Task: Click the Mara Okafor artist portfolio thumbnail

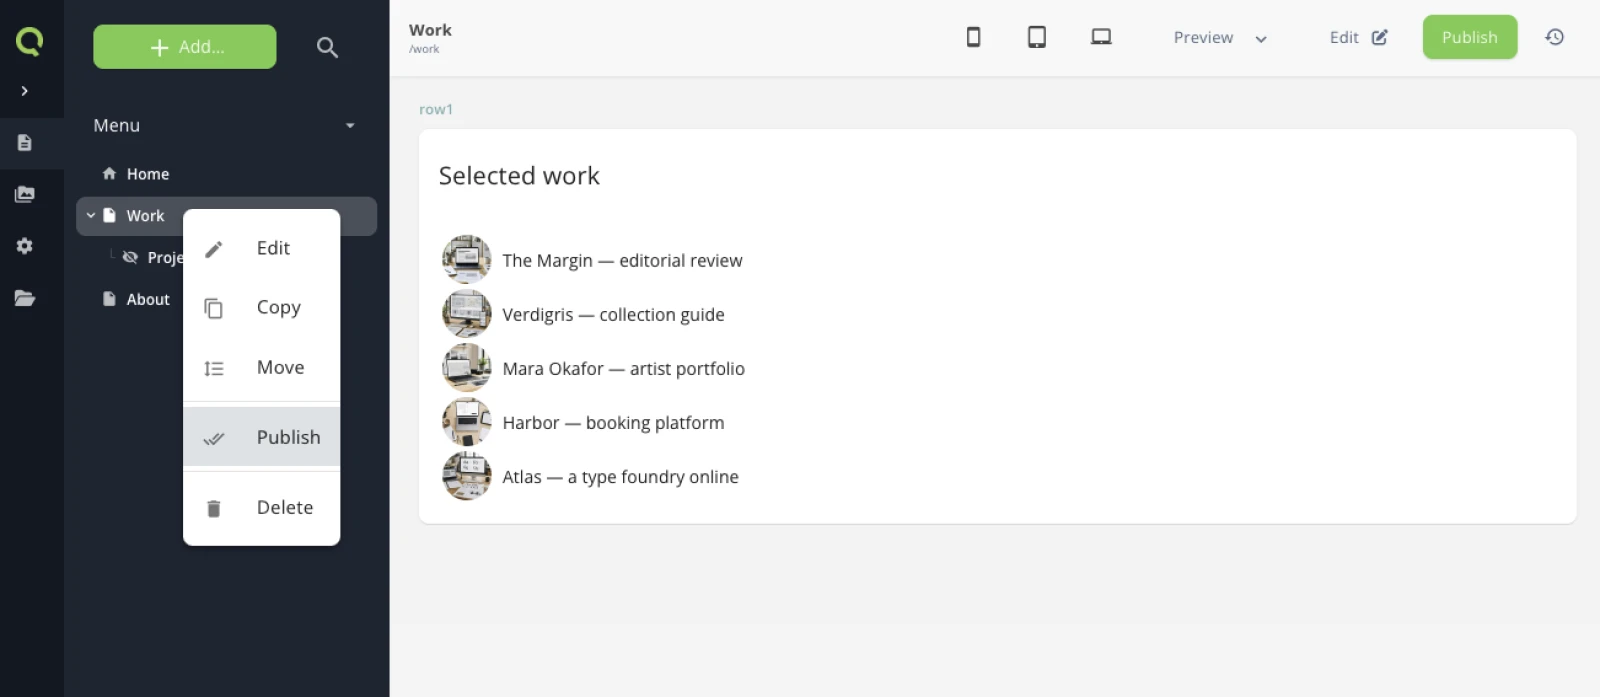Action: click(467, 368)
